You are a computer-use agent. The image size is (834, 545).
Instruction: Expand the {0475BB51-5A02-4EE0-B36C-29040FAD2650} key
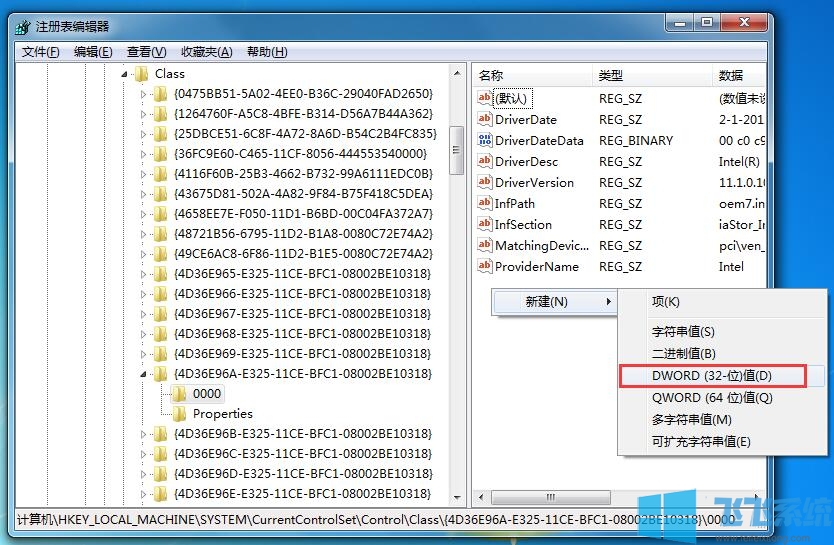[143, 94]
